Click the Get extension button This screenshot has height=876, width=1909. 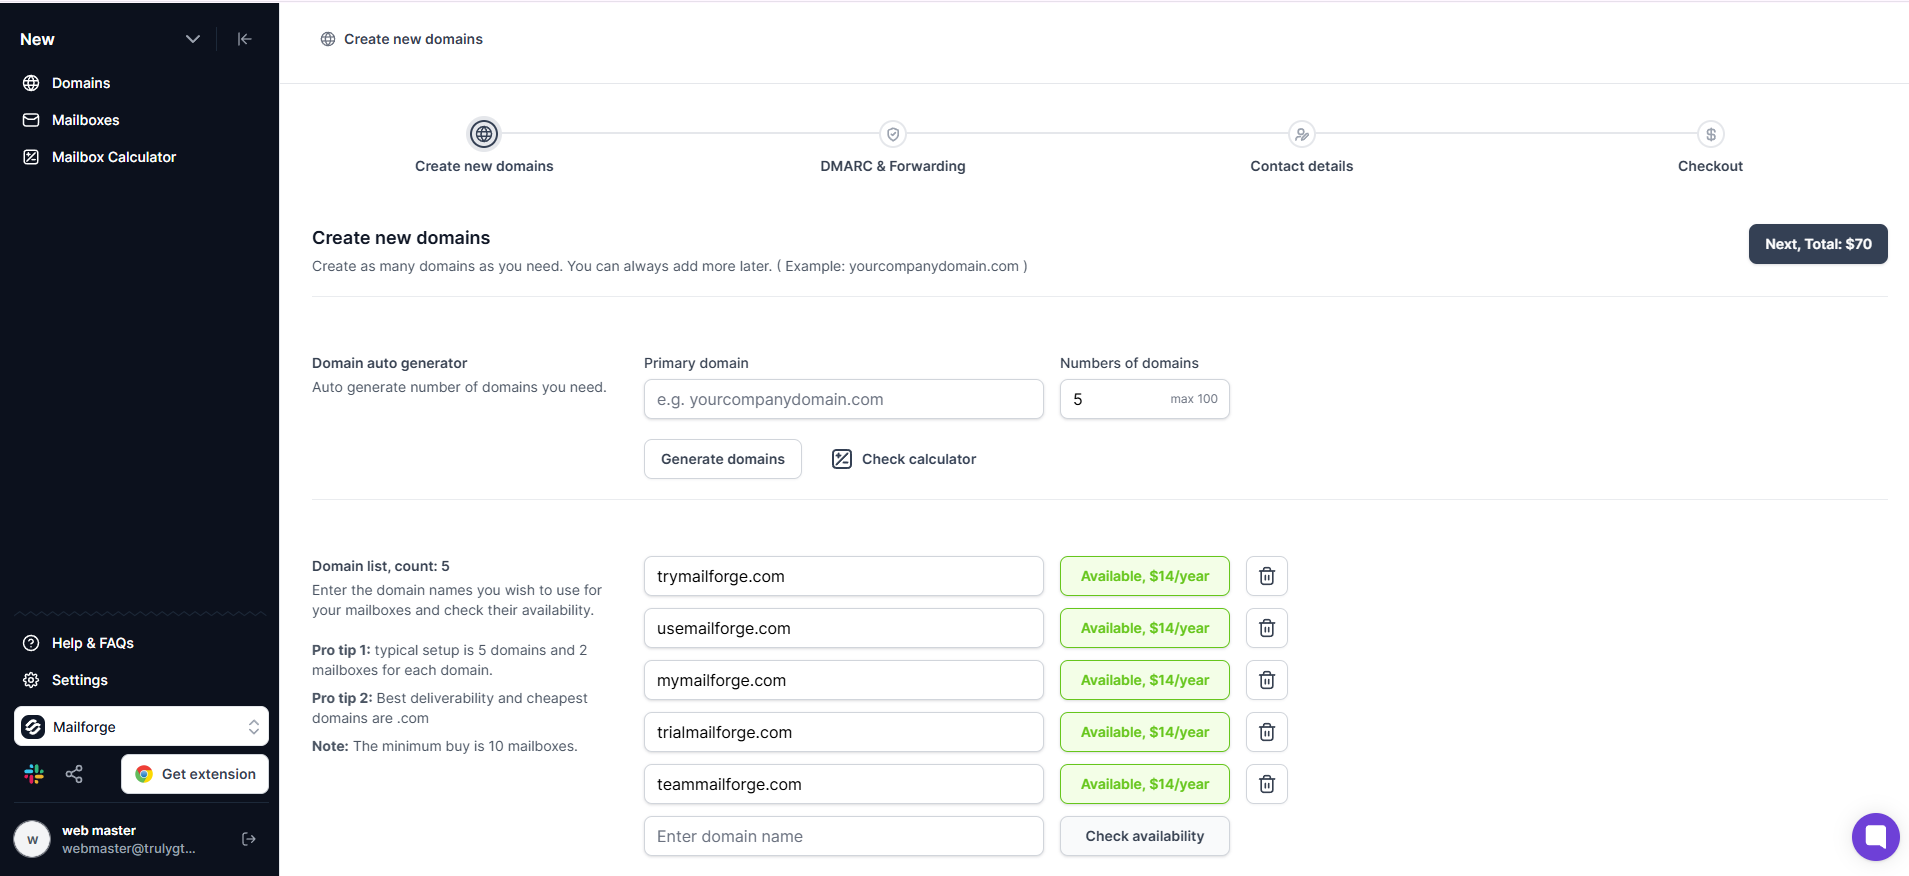(195, 774)
